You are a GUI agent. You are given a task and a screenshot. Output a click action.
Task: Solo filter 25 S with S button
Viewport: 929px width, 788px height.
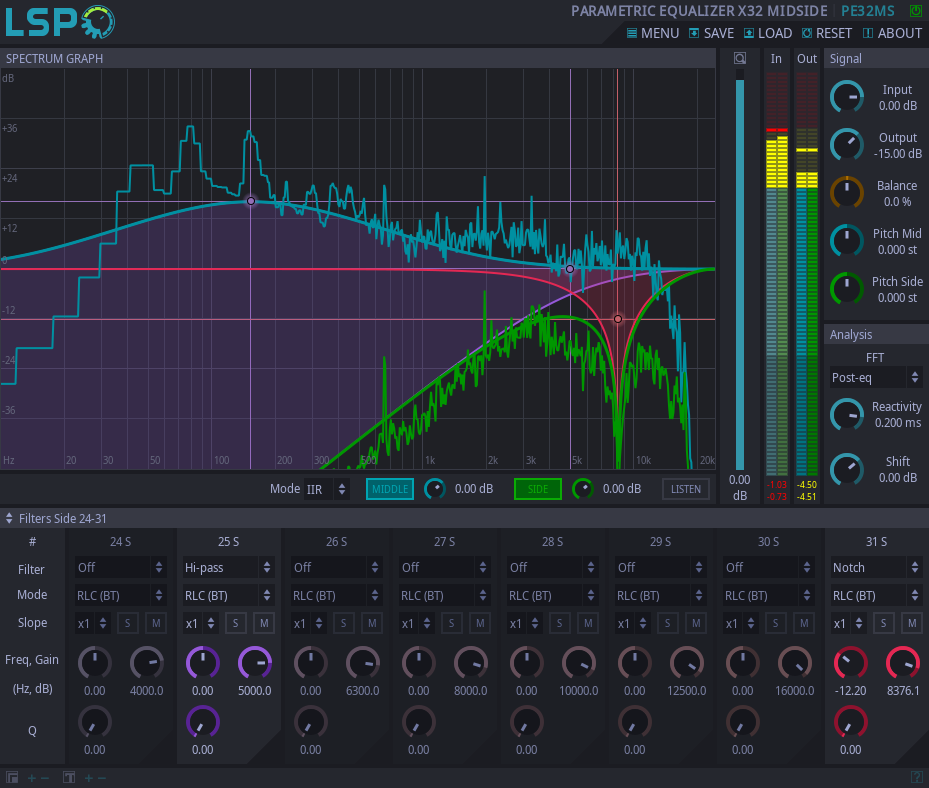click(235, 623)
